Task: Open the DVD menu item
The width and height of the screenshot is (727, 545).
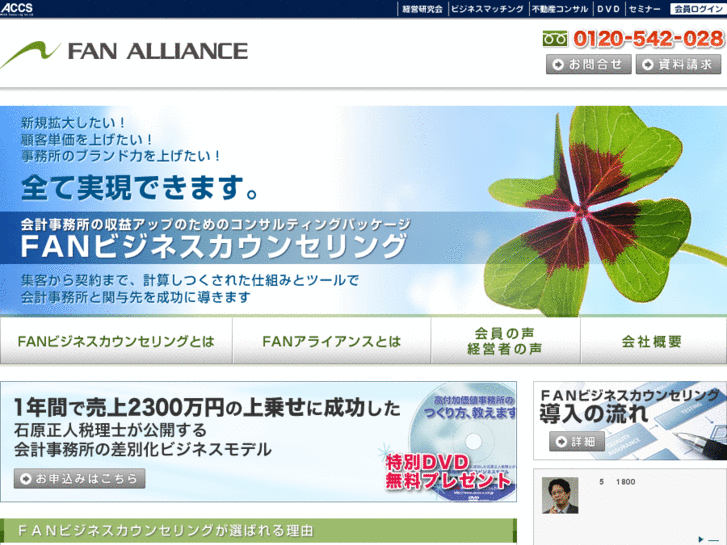Action: click(608, 9)
